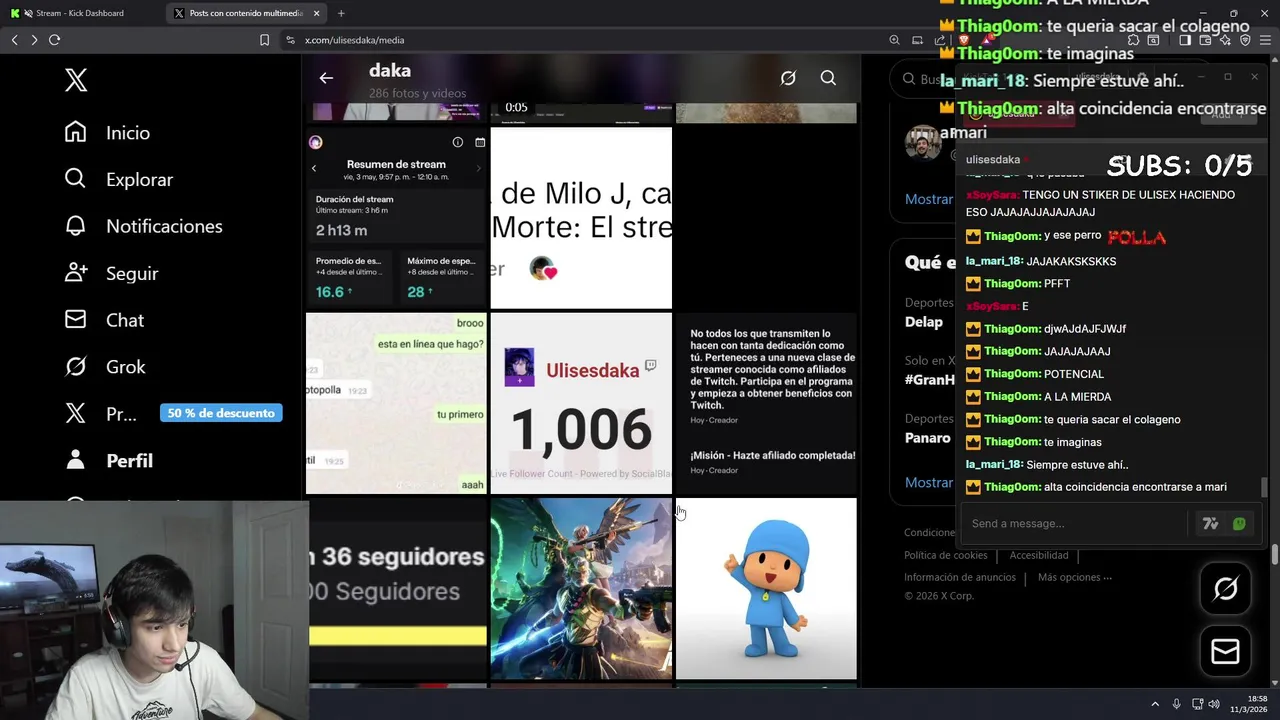
Task: Navigate browser forward
Action: [34, 40]
